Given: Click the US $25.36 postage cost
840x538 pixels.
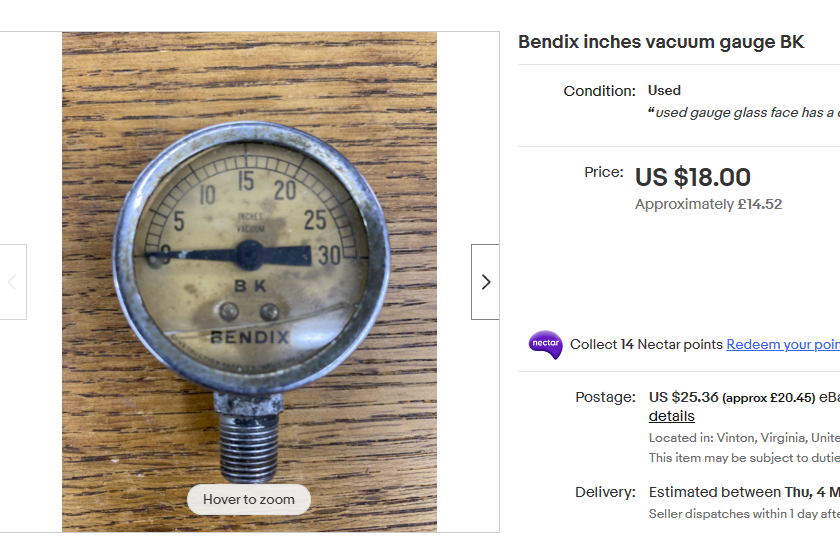Looking at the screenshot, I should coord(684,397).
